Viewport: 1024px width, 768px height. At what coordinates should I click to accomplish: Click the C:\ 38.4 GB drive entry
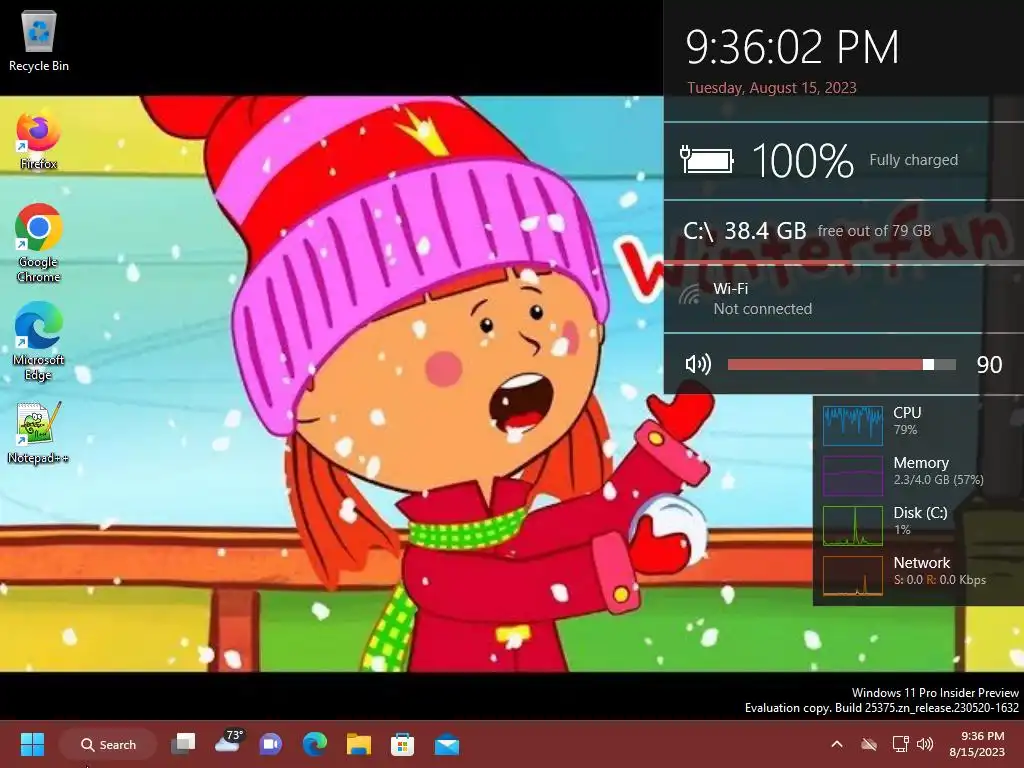pos(807,231)
